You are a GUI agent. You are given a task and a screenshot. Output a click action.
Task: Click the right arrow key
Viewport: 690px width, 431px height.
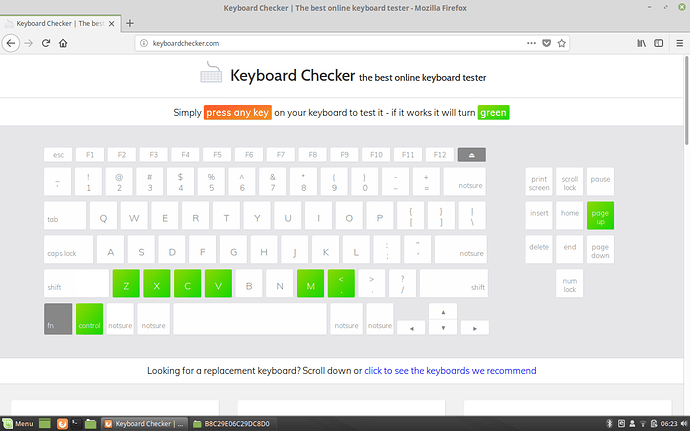tap(474, 328)
